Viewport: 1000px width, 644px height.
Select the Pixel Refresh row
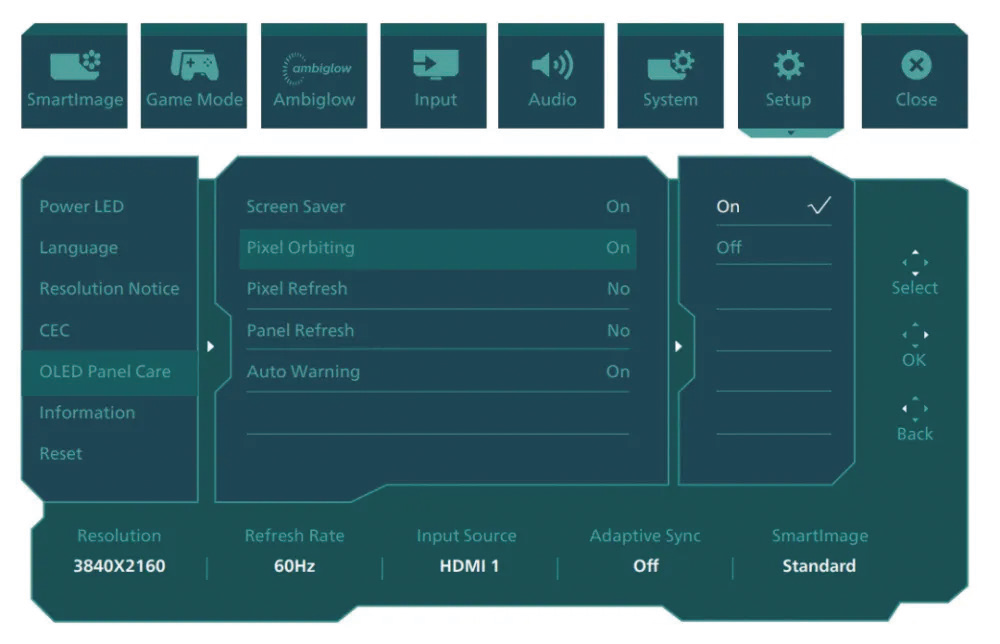[x=438, y=289]
